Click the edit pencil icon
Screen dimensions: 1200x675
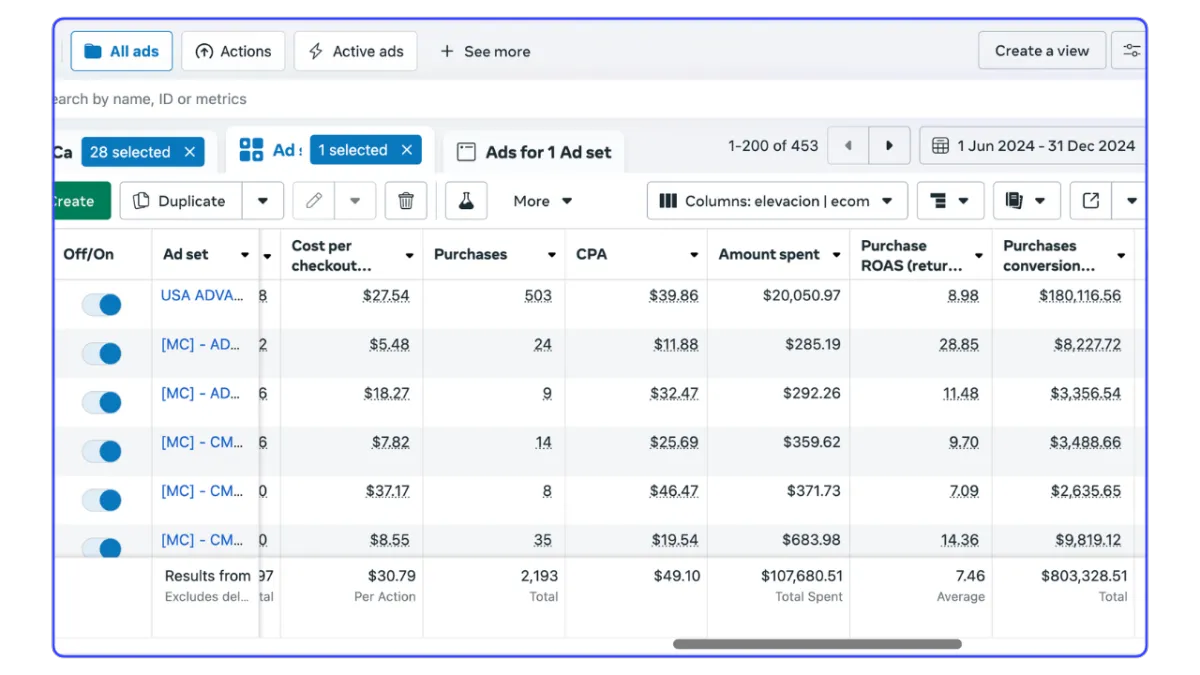[x=314, y=201]
